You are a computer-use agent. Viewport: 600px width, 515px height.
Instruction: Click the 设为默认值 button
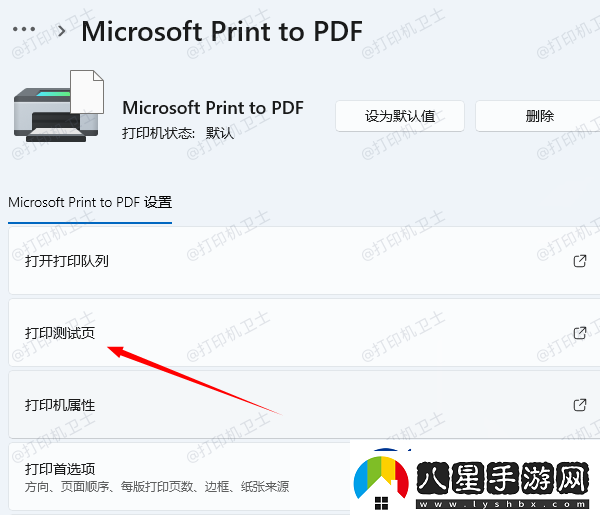400,116
